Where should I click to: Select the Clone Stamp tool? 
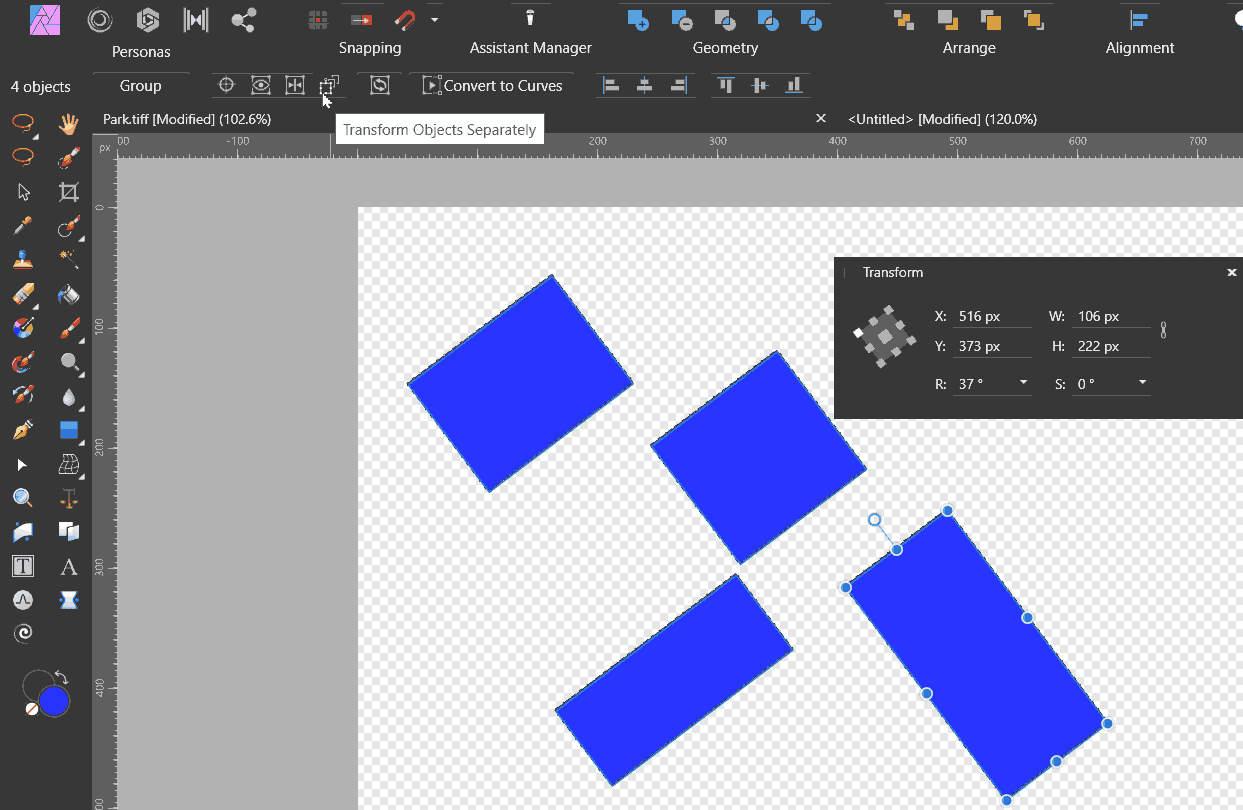(23, 260)
